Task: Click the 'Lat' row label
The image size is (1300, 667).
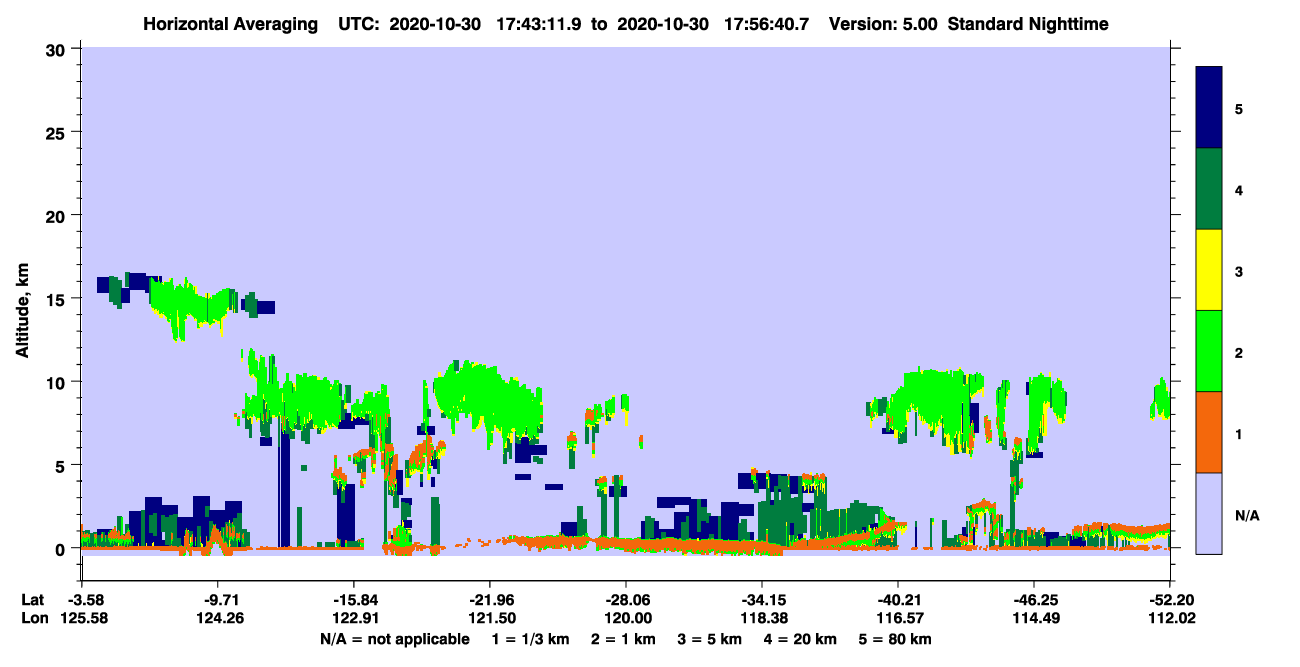Action: (32, 600)
